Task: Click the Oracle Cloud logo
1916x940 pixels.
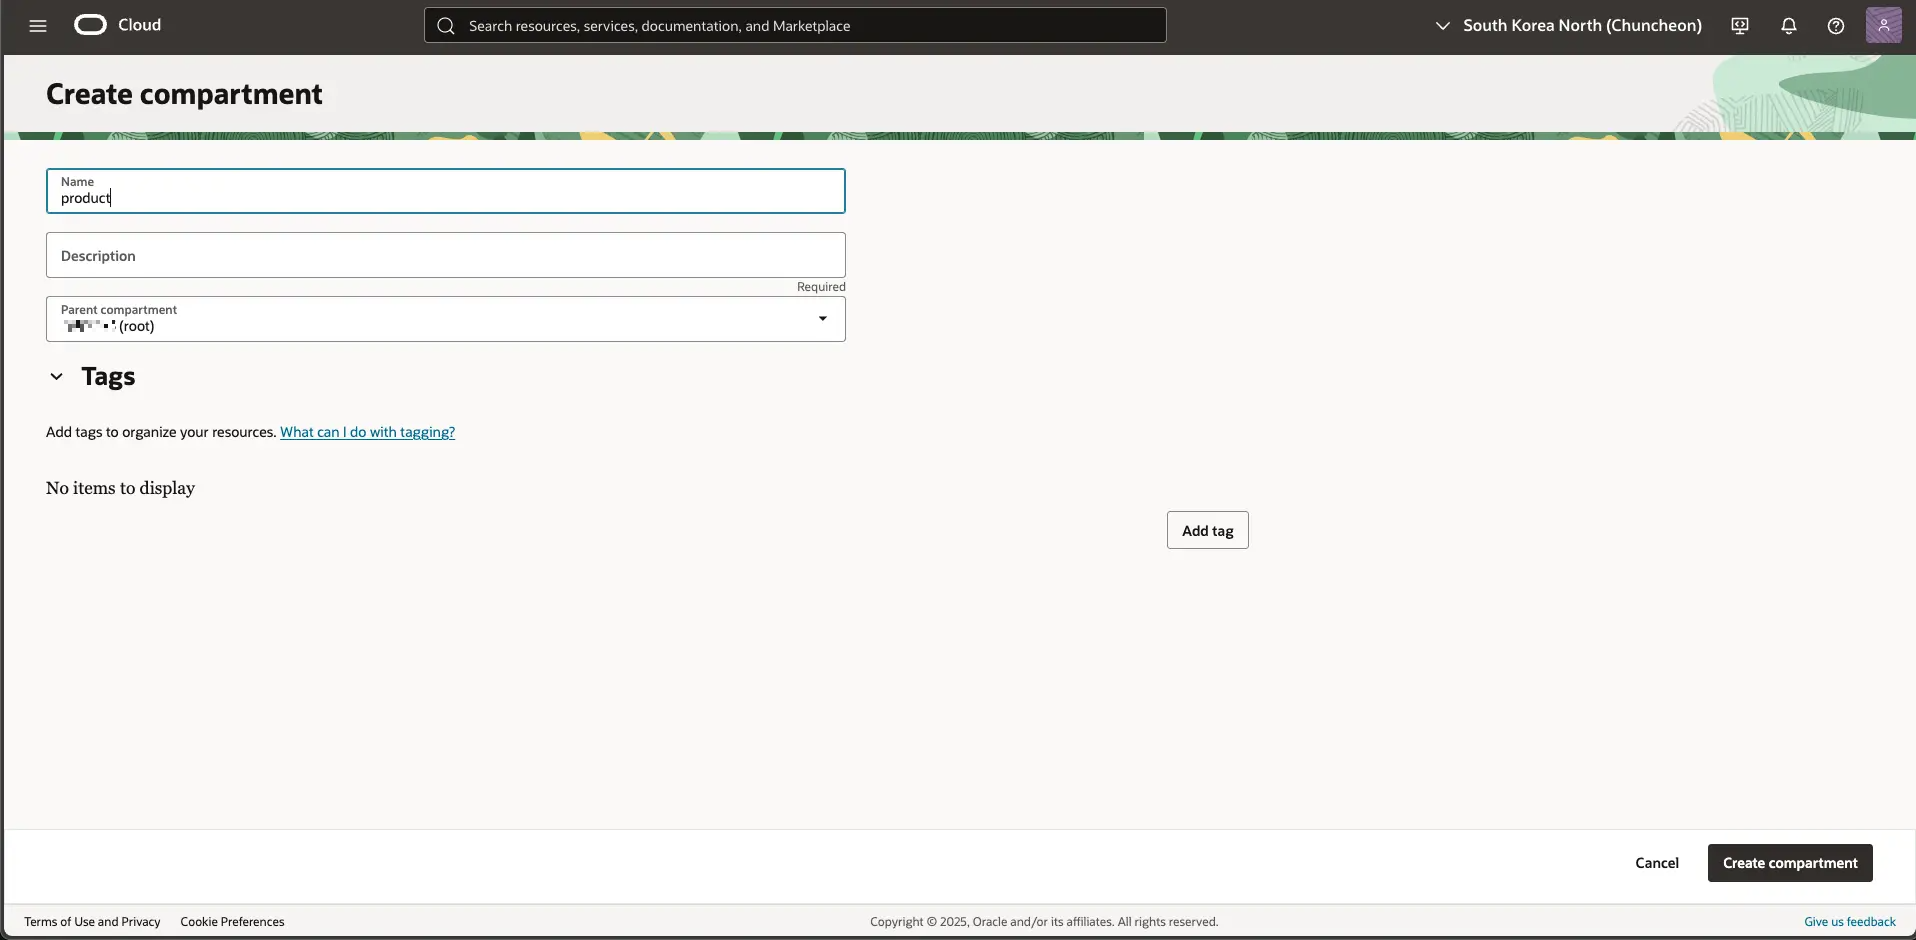Action: (x=90, y=25)
